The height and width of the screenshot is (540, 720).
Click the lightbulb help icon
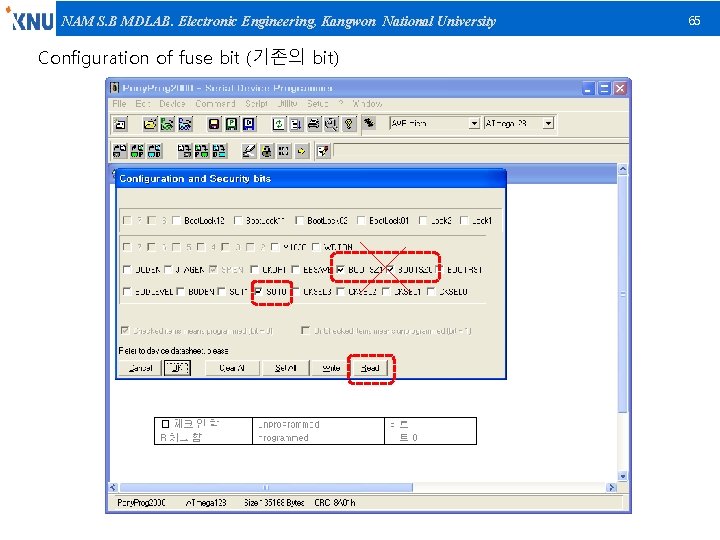(x=349, y=124)
